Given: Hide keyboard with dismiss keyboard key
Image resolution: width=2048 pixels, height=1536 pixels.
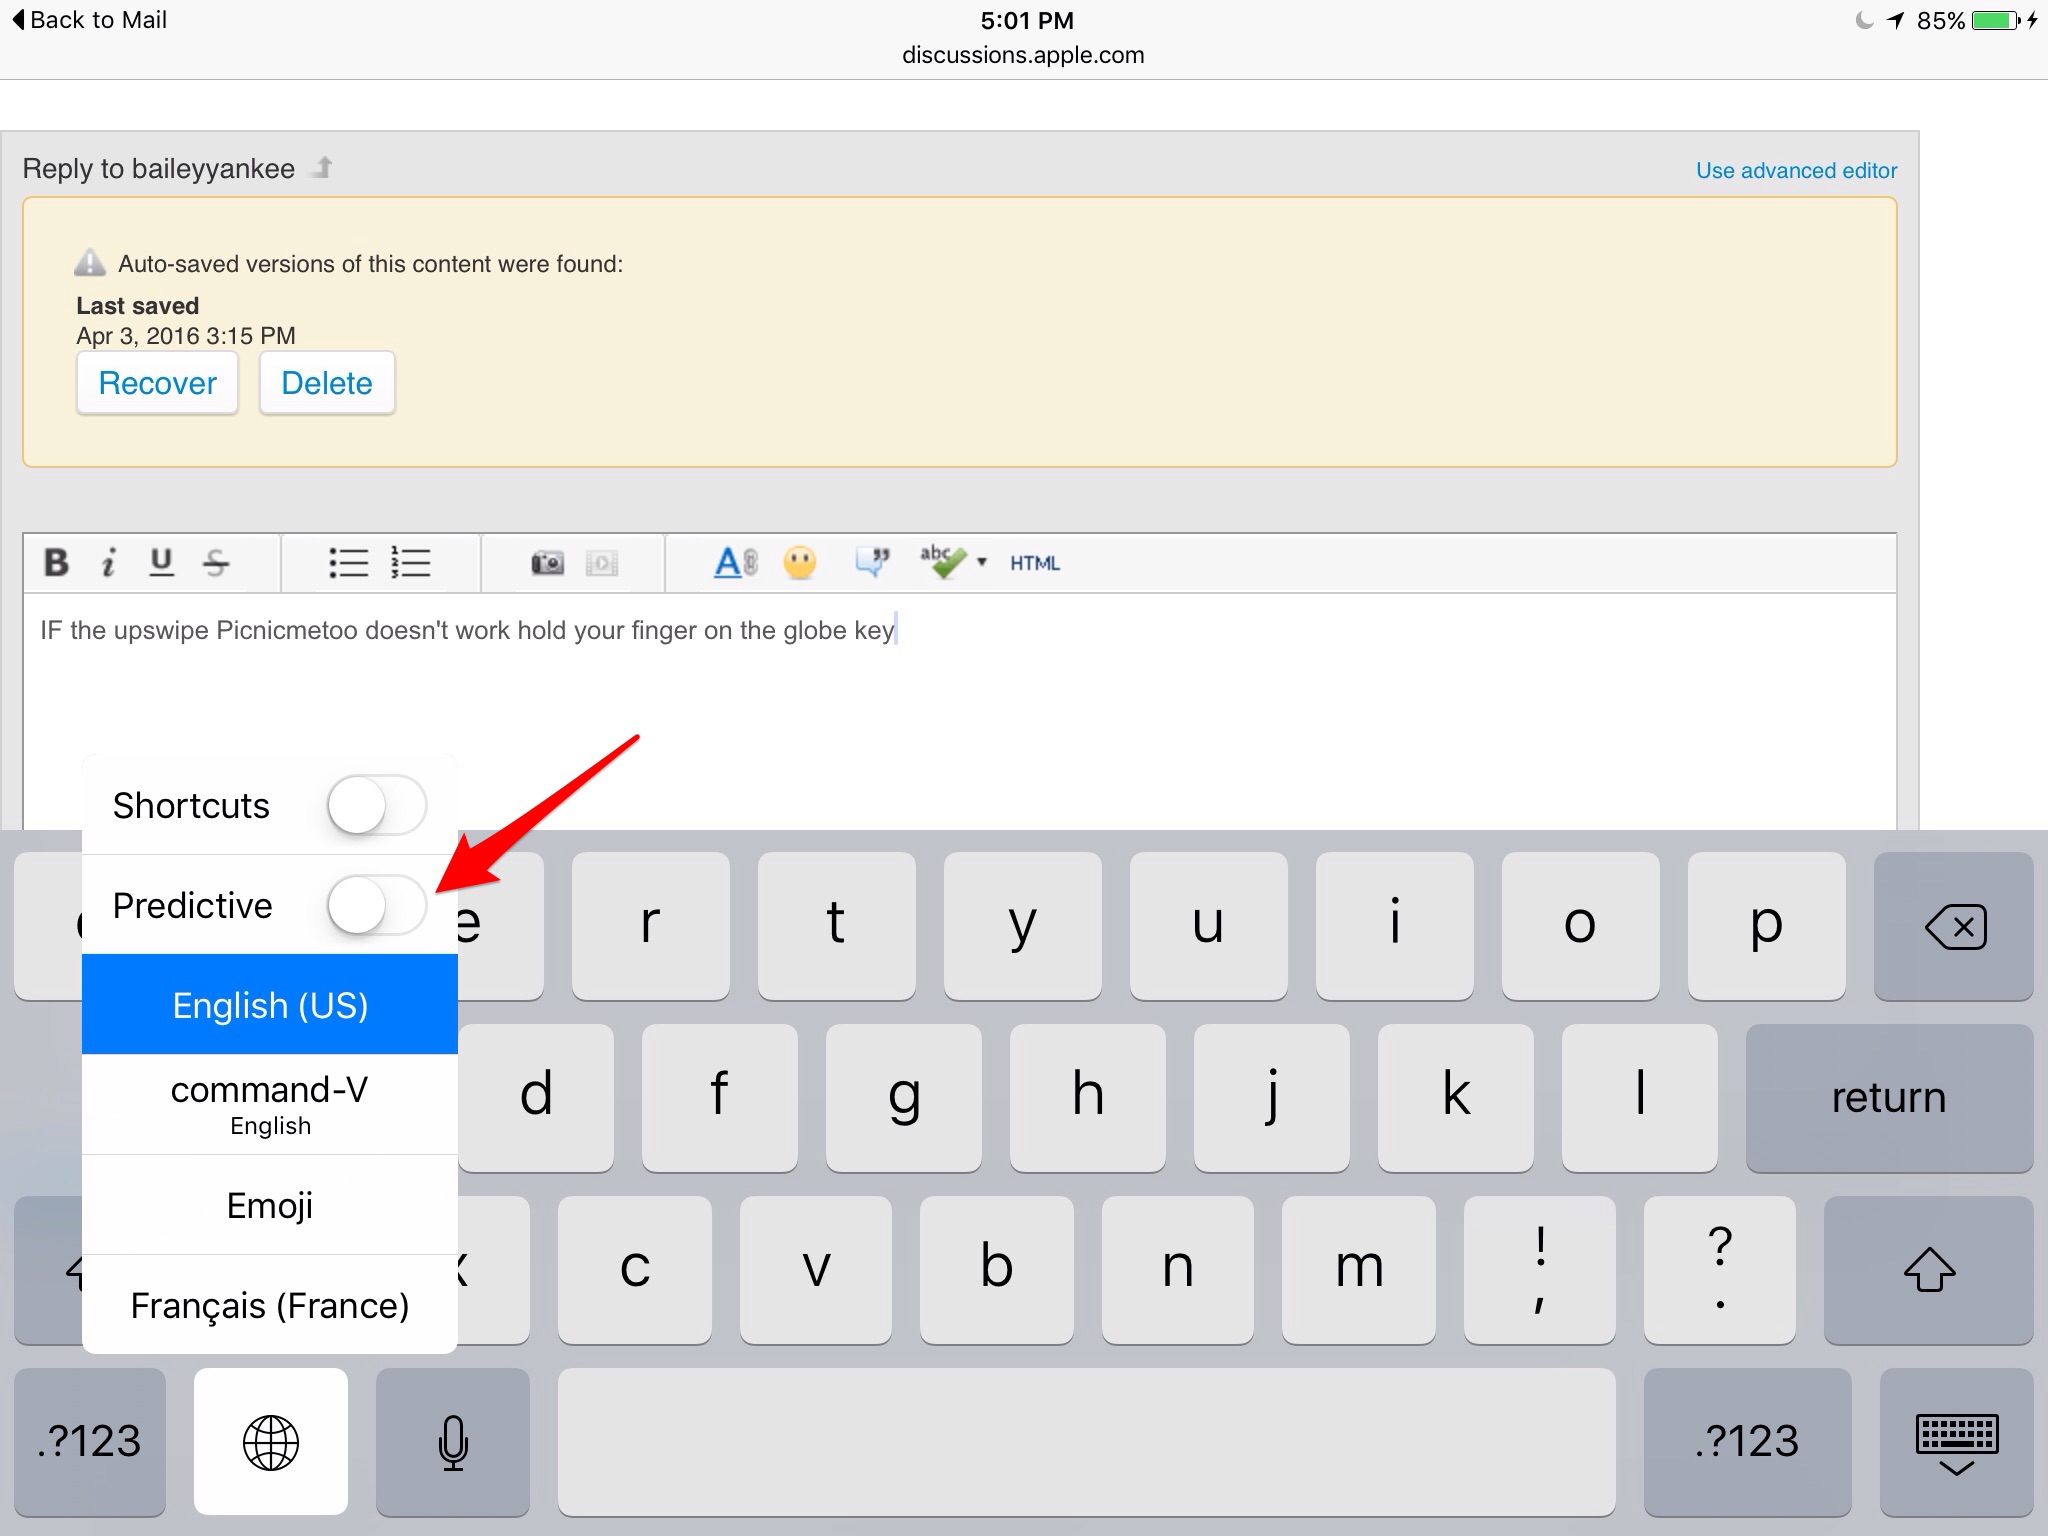Looking at the screenshot, I should point(1956,1442).
